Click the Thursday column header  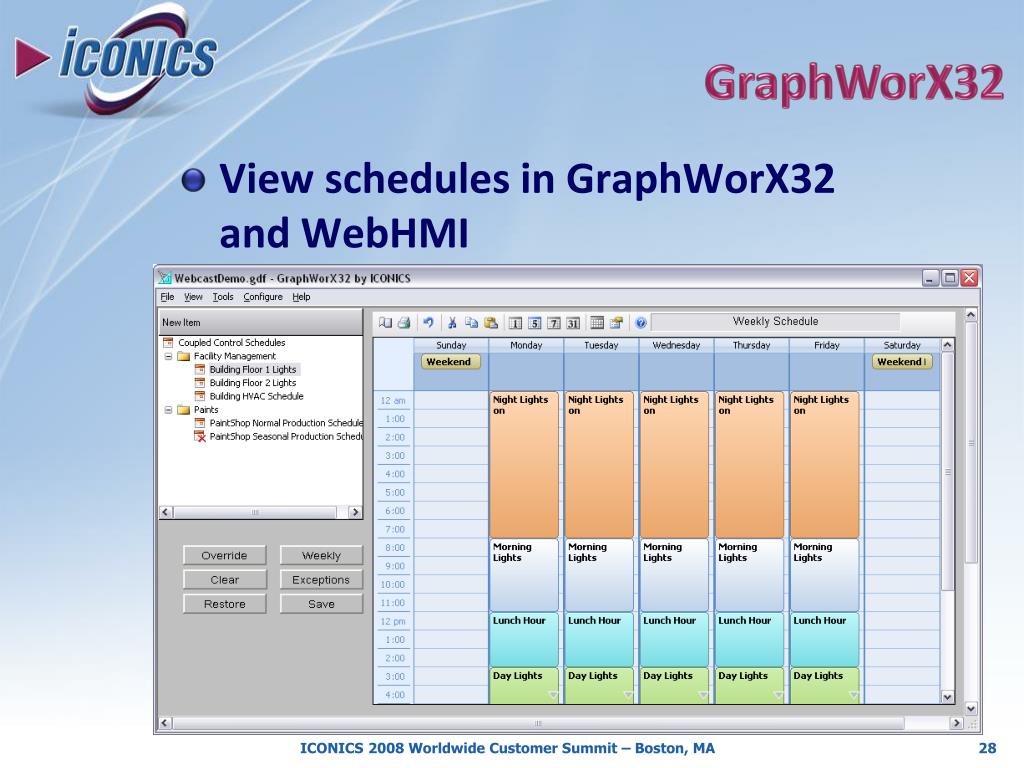click(x=752, y=345)
